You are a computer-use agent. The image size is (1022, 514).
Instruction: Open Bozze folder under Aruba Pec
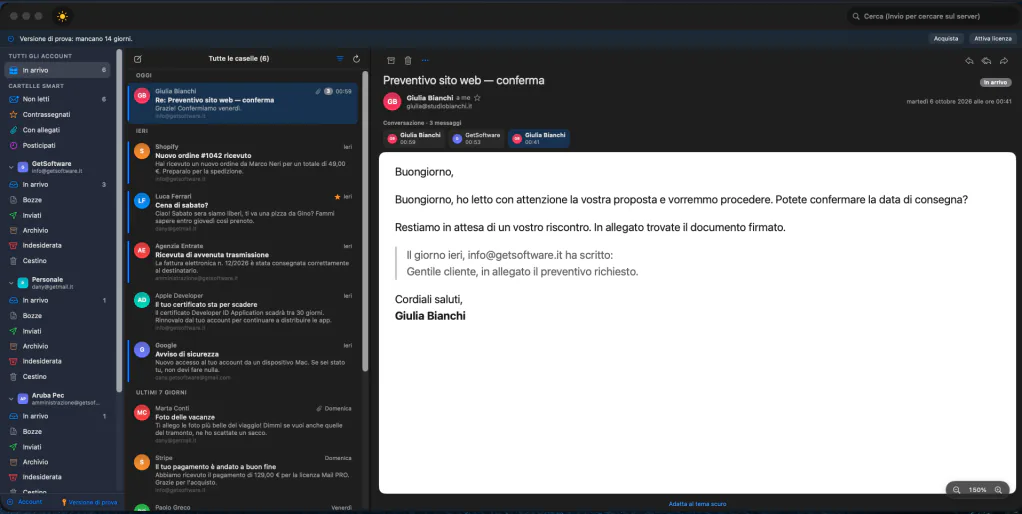tap(57, 431)
